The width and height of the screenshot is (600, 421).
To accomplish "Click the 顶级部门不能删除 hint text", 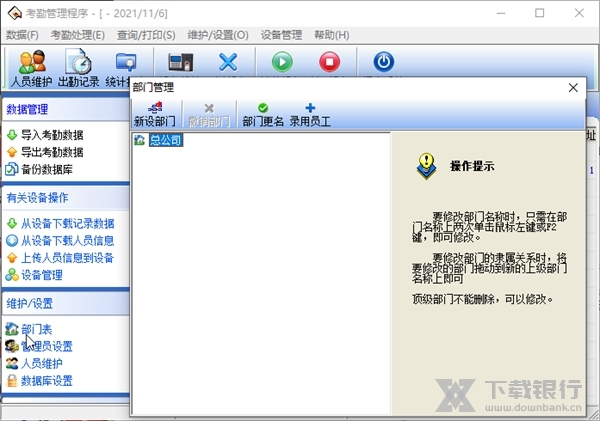I will click(x=483, y=299).
